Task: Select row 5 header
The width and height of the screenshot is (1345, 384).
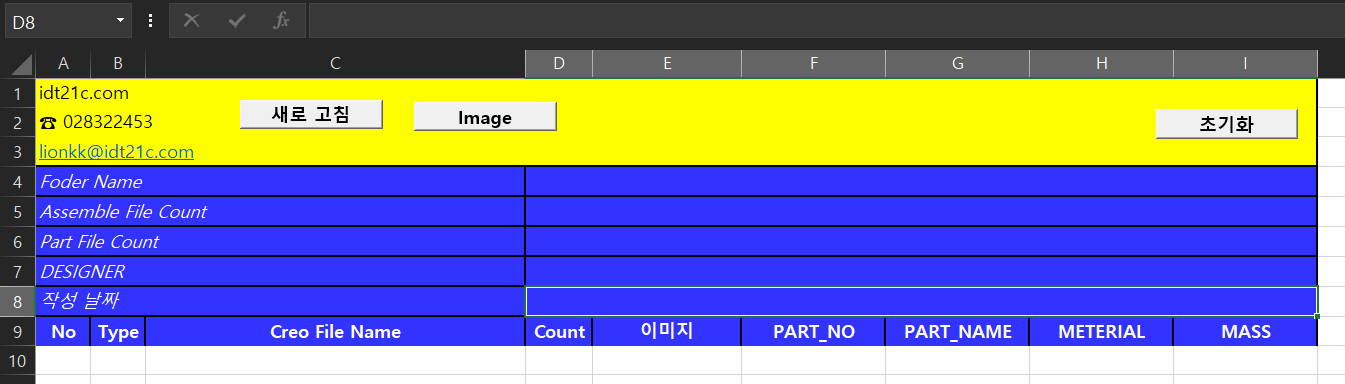Action: pos(18,212)
